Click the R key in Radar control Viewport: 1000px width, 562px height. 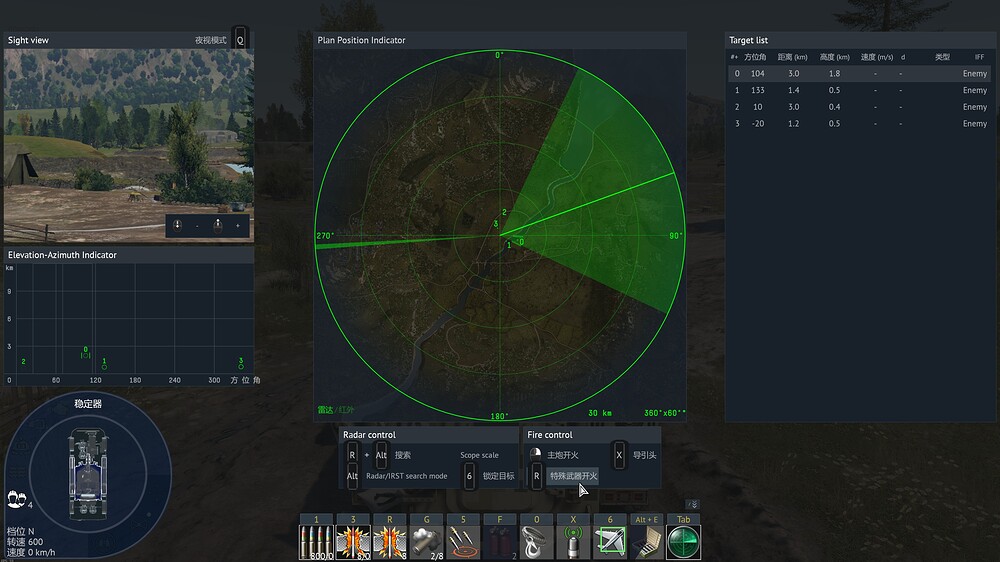pyautogui.click(x=352, y=455)
